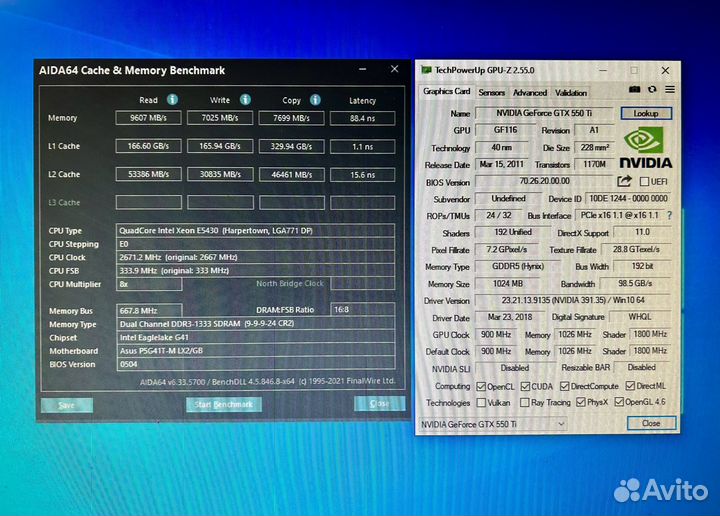
Task: Click Memory Latency value 88.4 ns
Action: 362,118
